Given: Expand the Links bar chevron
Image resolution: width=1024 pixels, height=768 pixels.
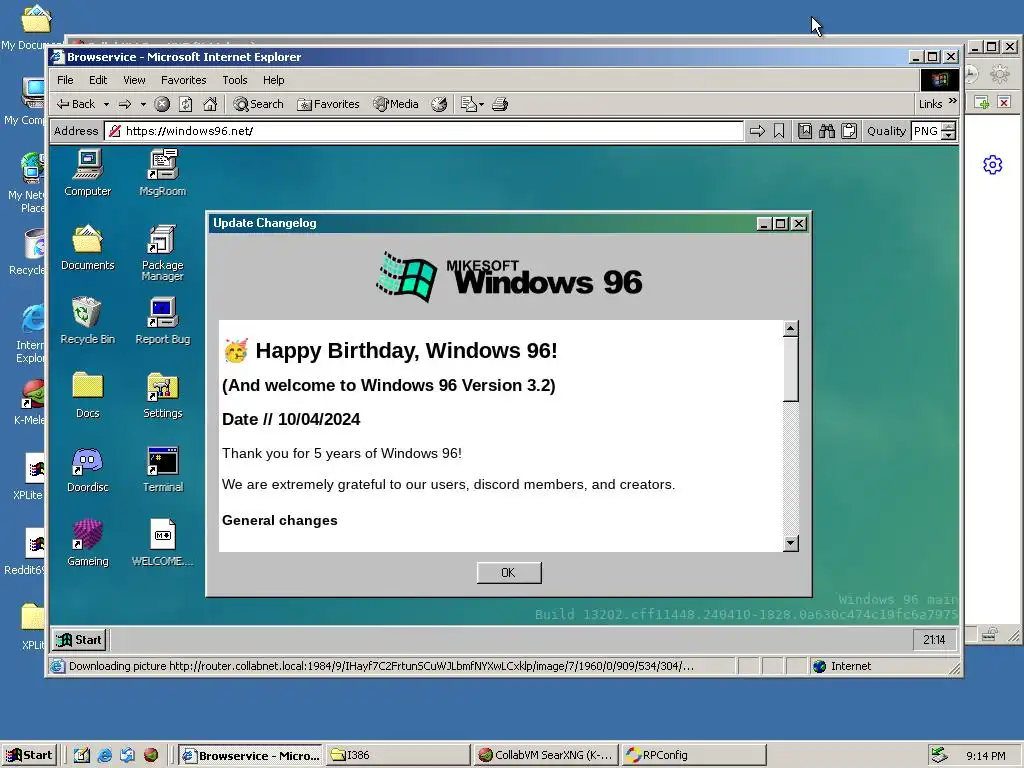Looking at the screenshot, I should coord(952,101).
